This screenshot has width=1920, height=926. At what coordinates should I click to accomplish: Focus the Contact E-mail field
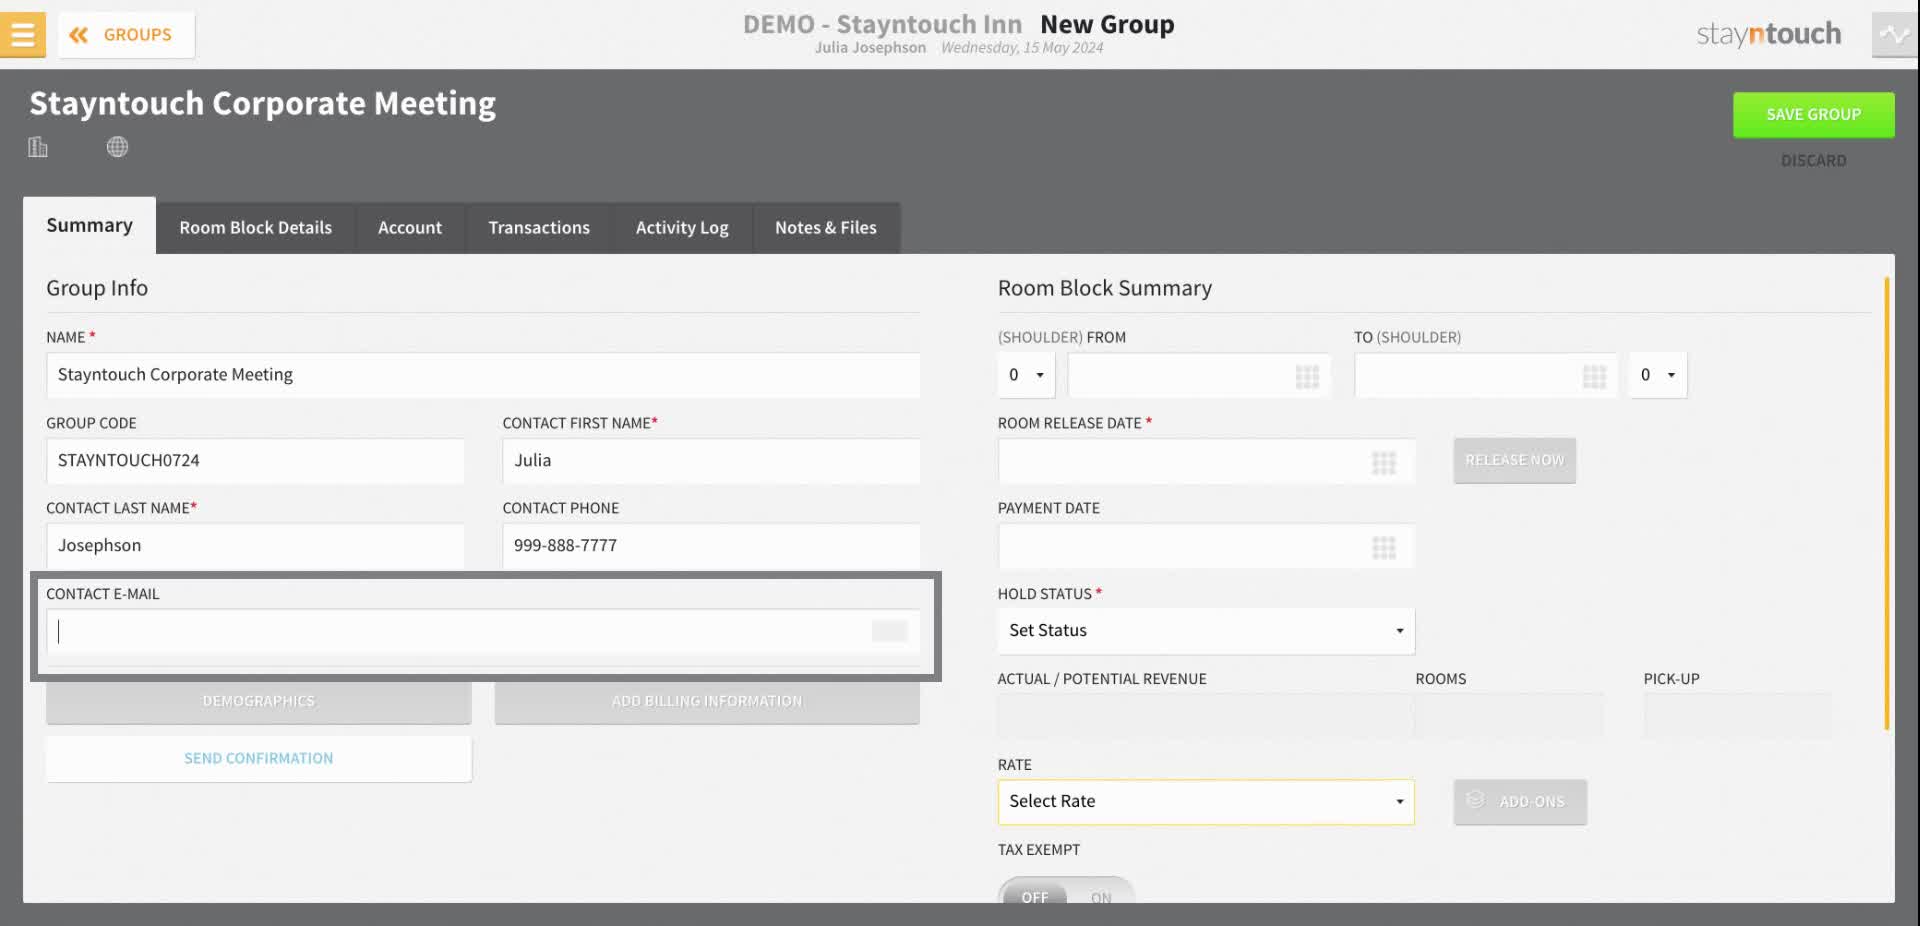[x=483, y=631]
